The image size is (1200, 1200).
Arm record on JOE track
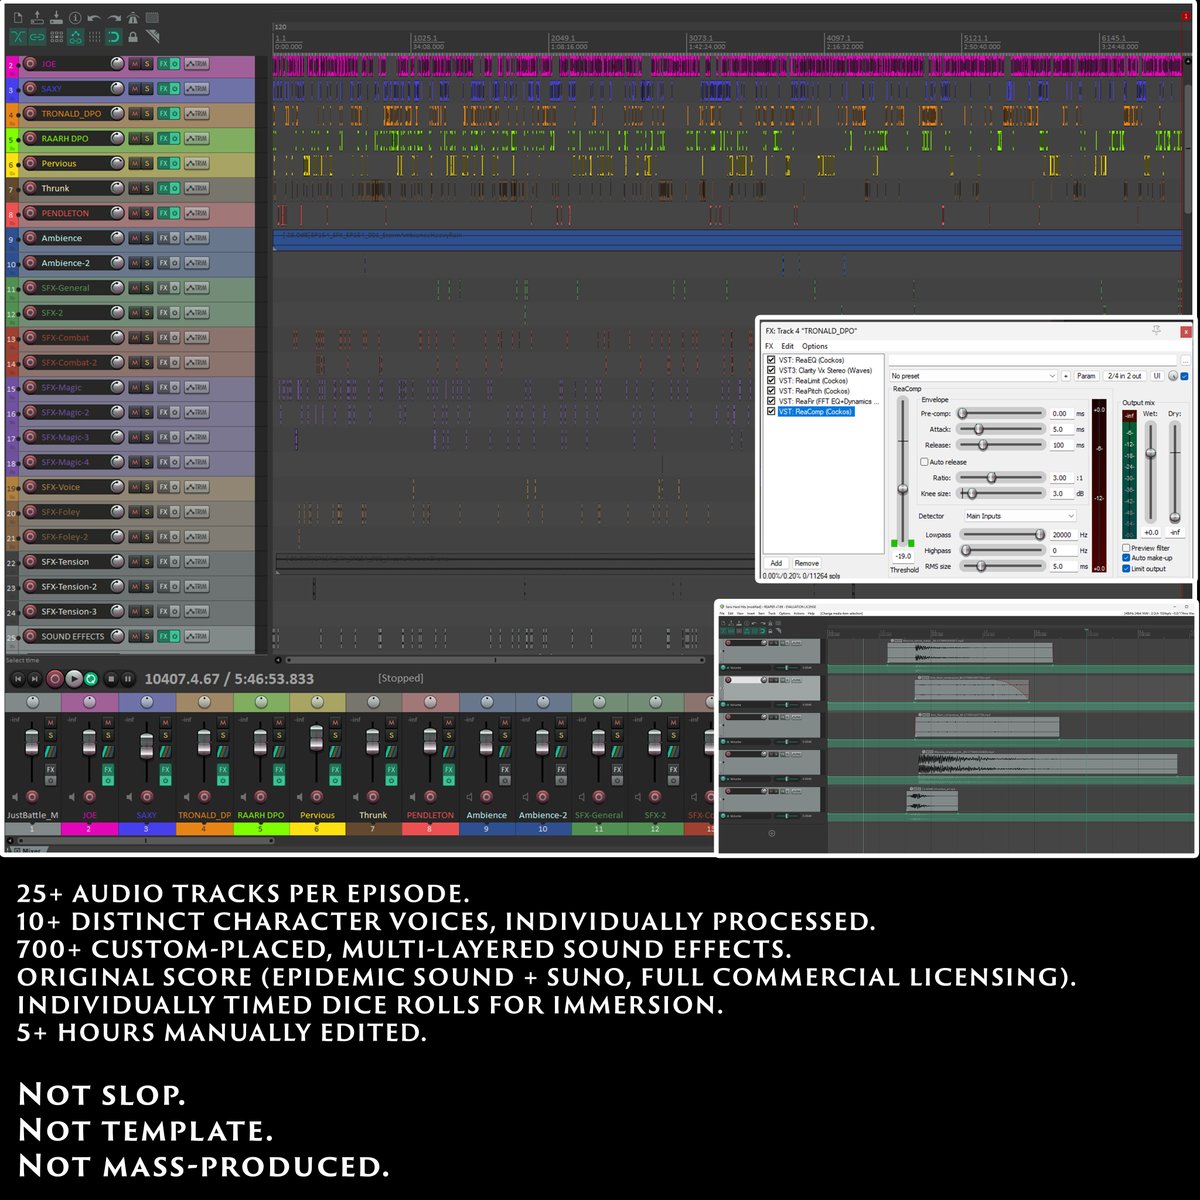30,63
